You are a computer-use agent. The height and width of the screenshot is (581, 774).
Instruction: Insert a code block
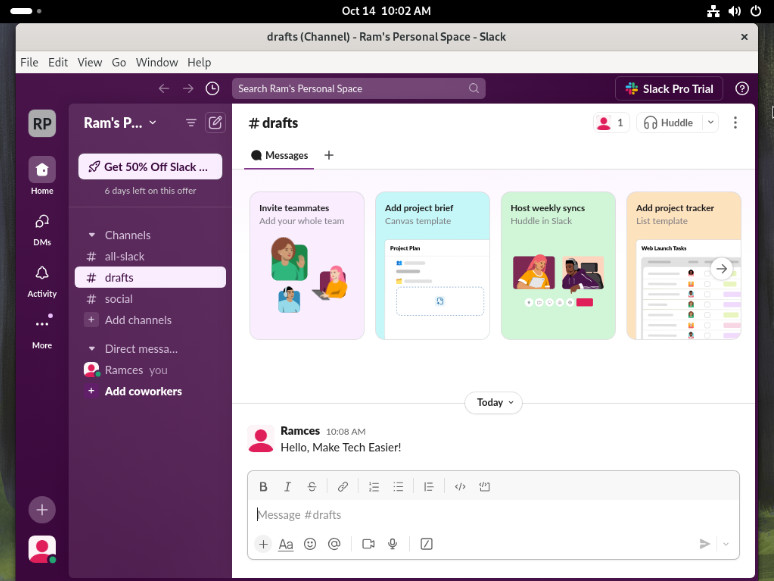[484, 487]
